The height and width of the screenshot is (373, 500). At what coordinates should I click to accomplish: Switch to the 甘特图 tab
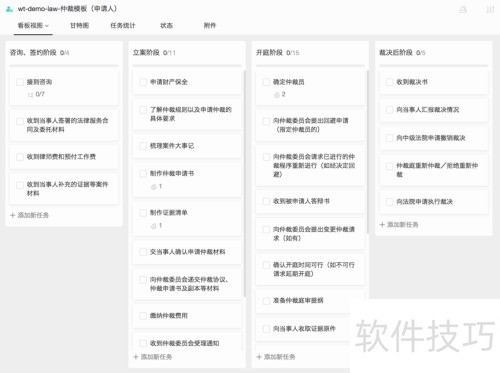point(79,25)
